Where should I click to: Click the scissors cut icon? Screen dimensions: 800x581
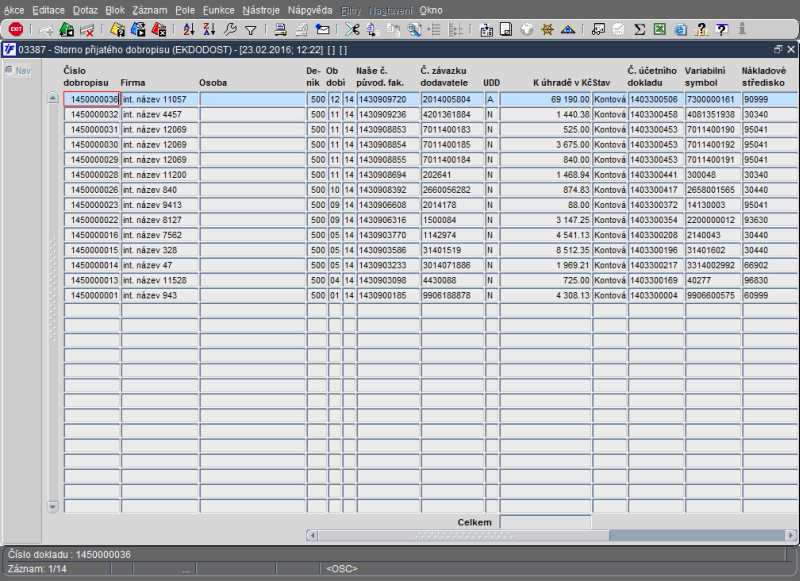(352, 30)
